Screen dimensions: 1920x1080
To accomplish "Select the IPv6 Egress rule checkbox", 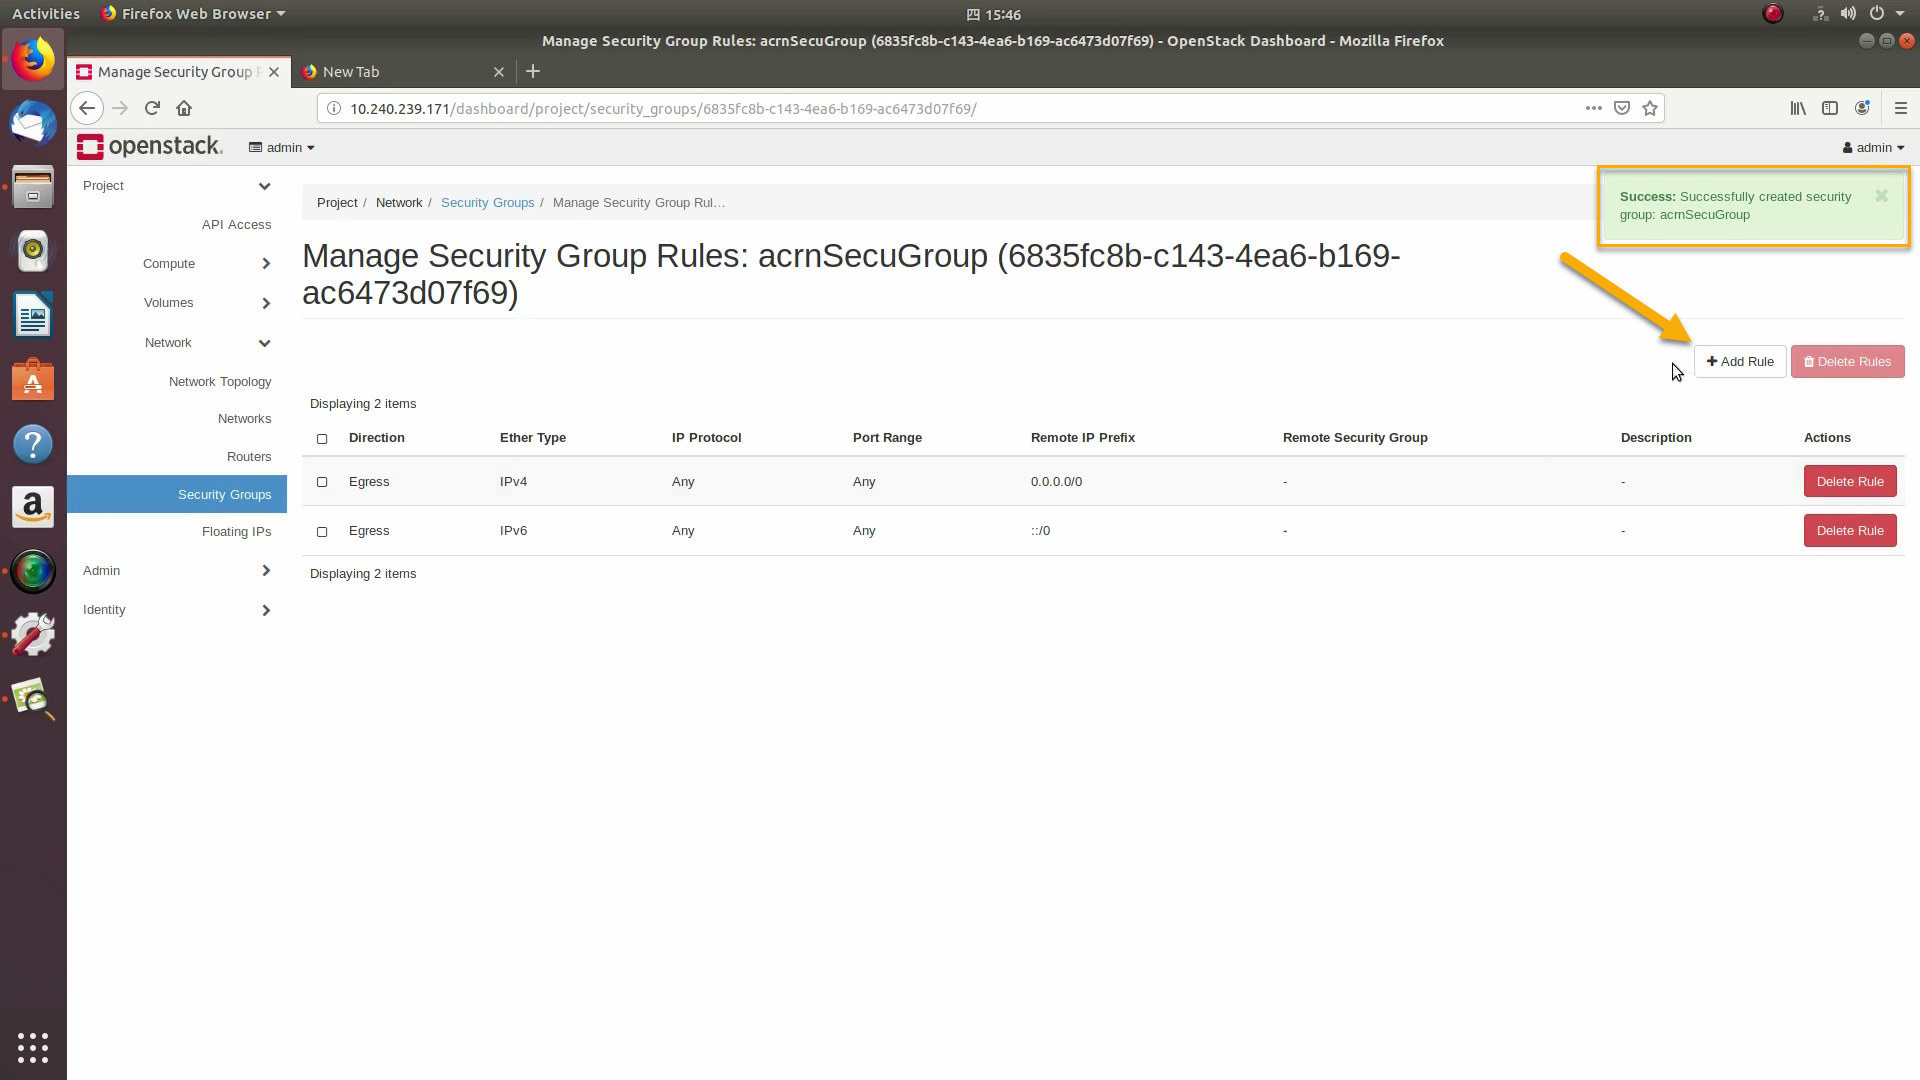I will click(322, 531).
